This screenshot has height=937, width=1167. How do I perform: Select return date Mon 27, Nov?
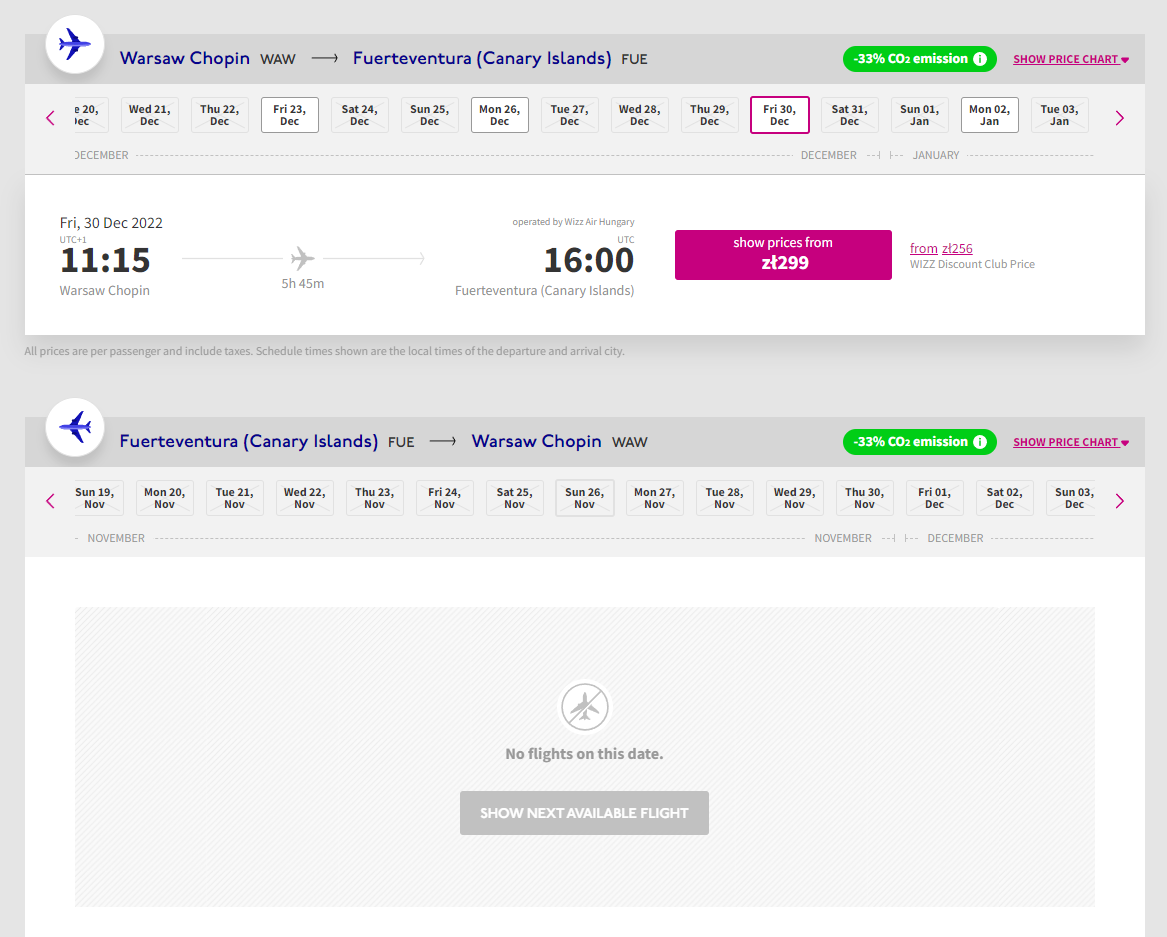point(654,499)
